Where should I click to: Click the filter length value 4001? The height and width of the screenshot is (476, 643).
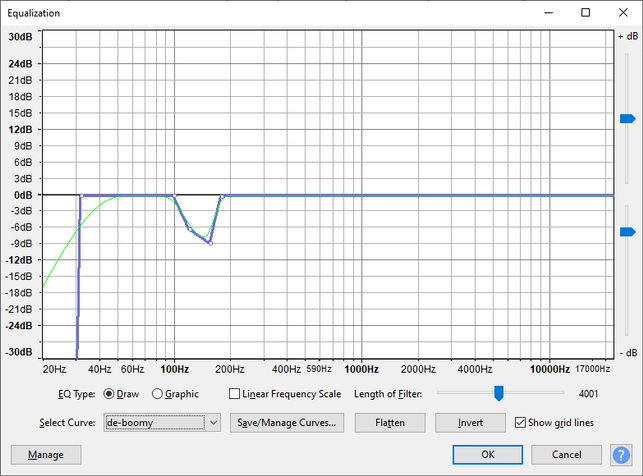(x=588, y=394)
